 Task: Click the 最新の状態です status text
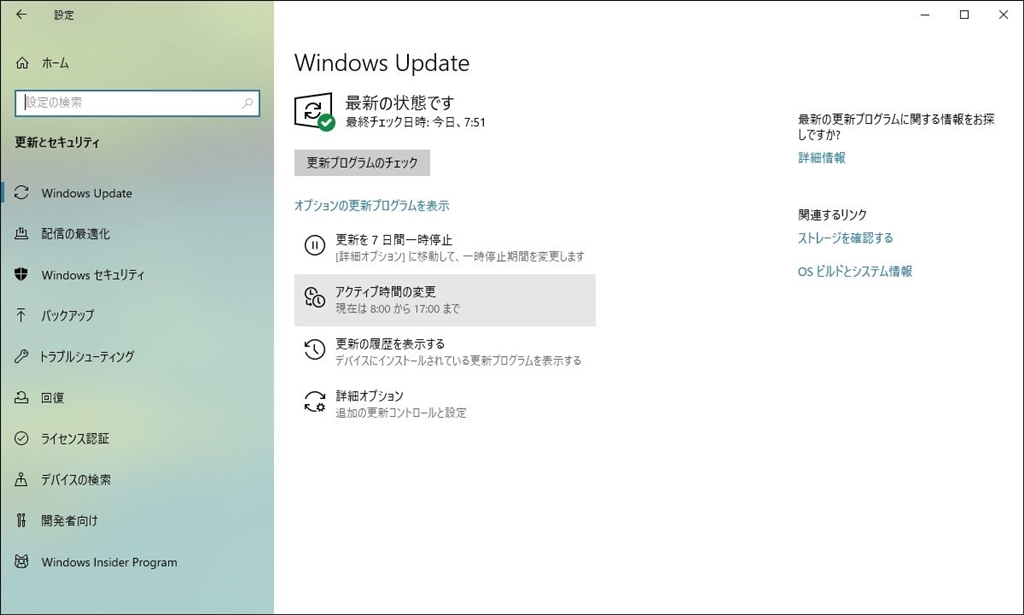pos(399,102)
